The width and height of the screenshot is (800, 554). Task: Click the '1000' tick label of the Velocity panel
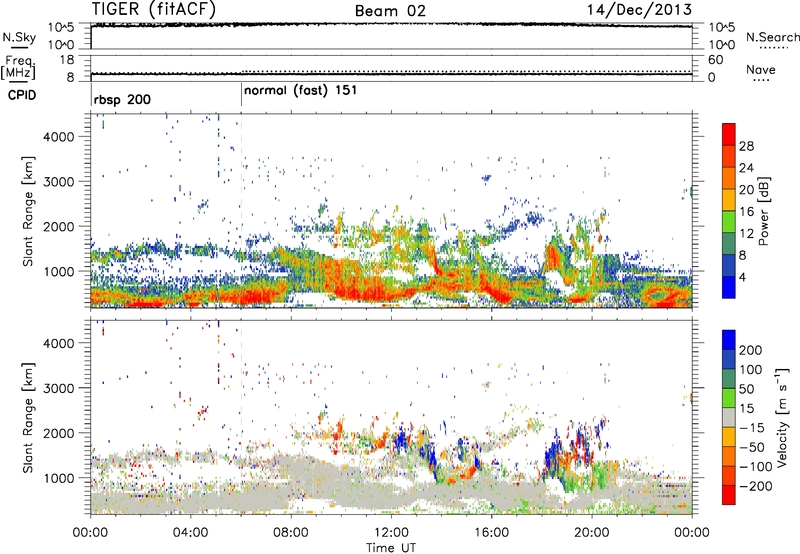click(x=59, y=478)
